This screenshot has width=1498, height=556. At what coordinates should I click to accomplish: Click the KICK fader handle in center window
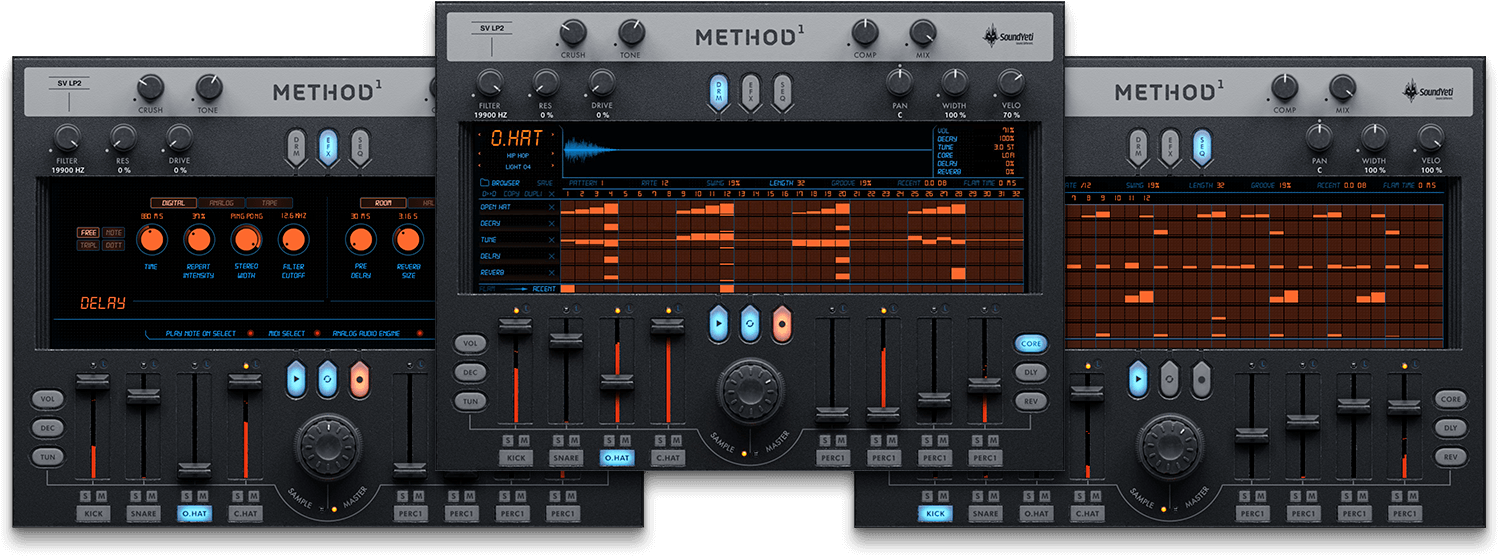pos(516,325)
